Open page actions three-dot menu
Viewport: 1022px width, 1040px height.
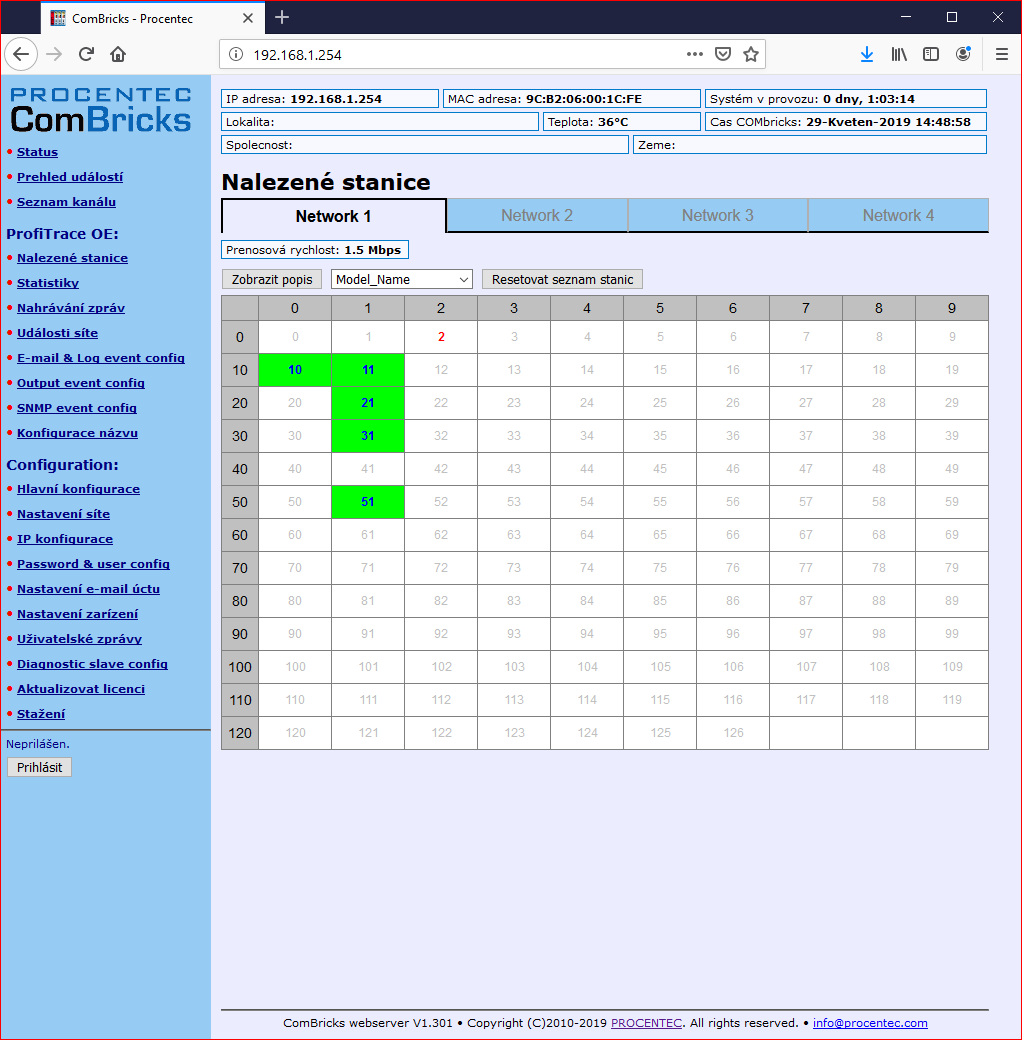click(694, 54)
